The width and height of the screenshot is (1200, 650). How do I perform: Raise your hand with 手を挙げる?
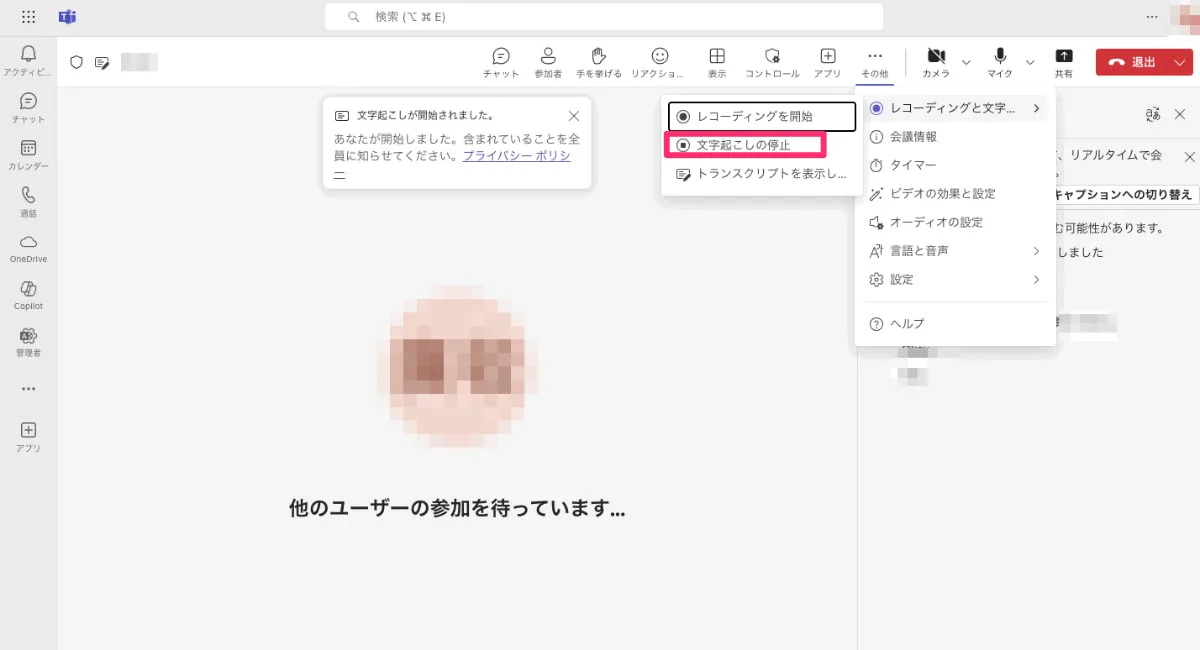[598, 61]
